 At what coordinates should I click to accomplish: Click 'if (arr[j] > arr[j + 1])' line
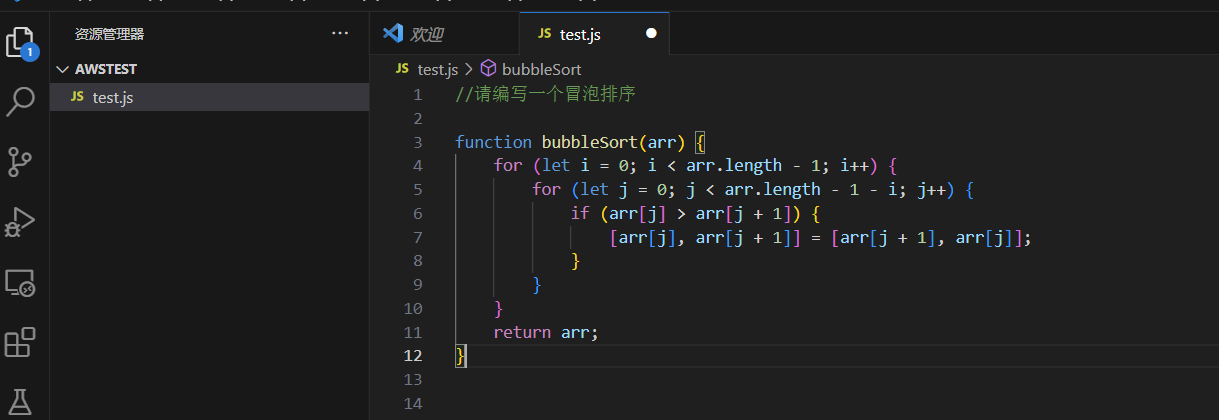695,213
